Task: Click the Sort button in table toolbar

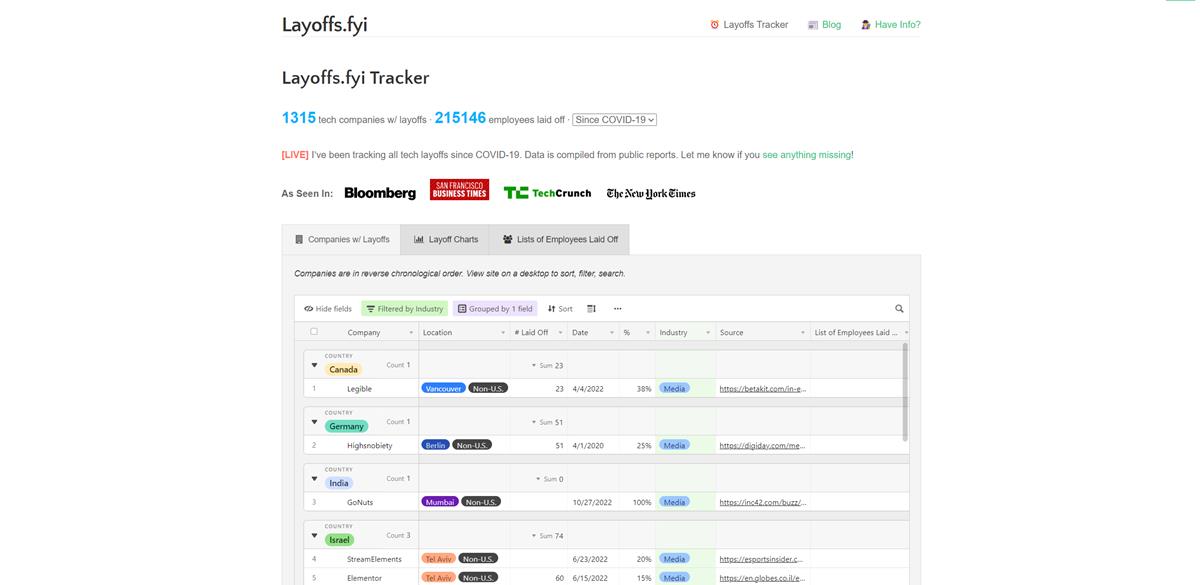Action: (x=560, y=309)
